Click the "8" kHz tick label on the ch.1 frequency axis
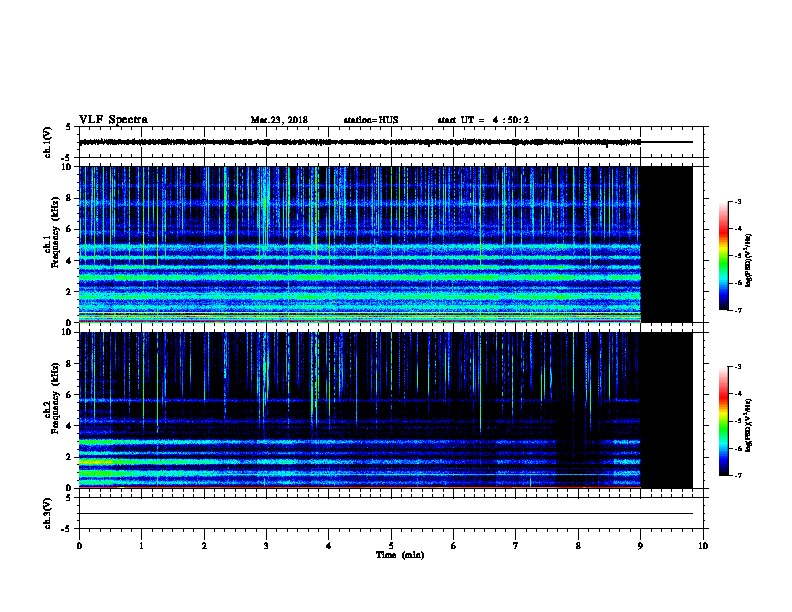Screen dimensions: 792x612 69,198
